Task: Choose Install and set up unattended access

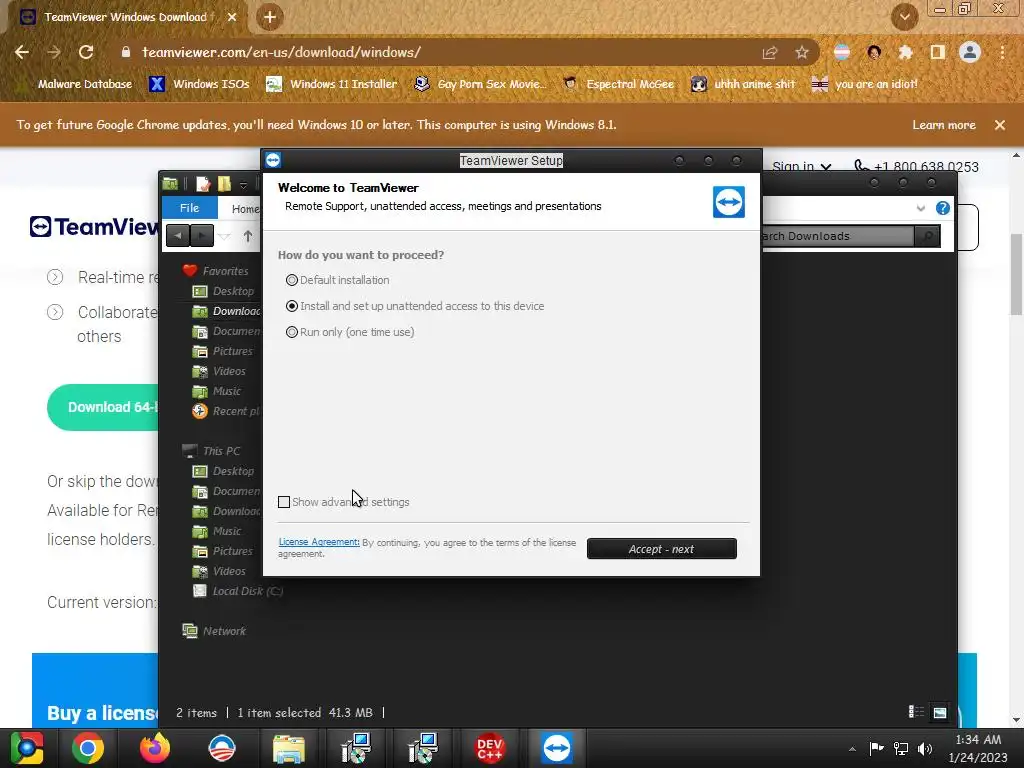Action: point(415,306)
